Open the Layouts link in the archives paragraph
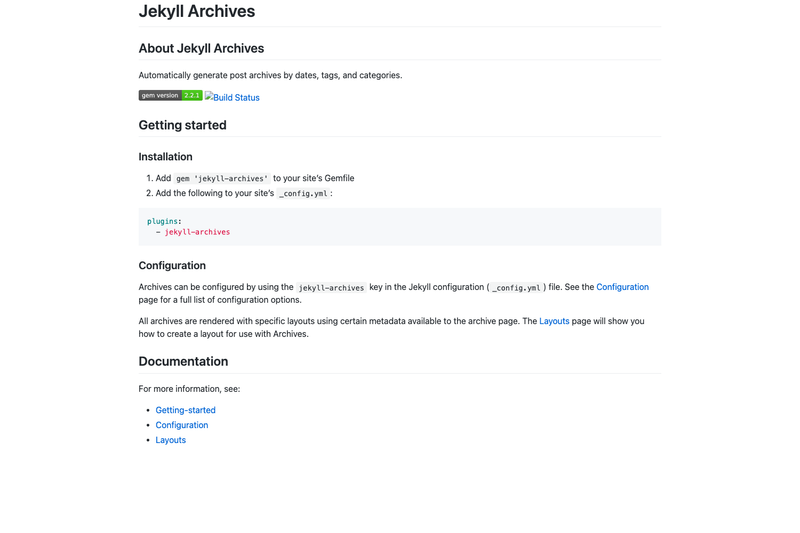 click(554, 321)
